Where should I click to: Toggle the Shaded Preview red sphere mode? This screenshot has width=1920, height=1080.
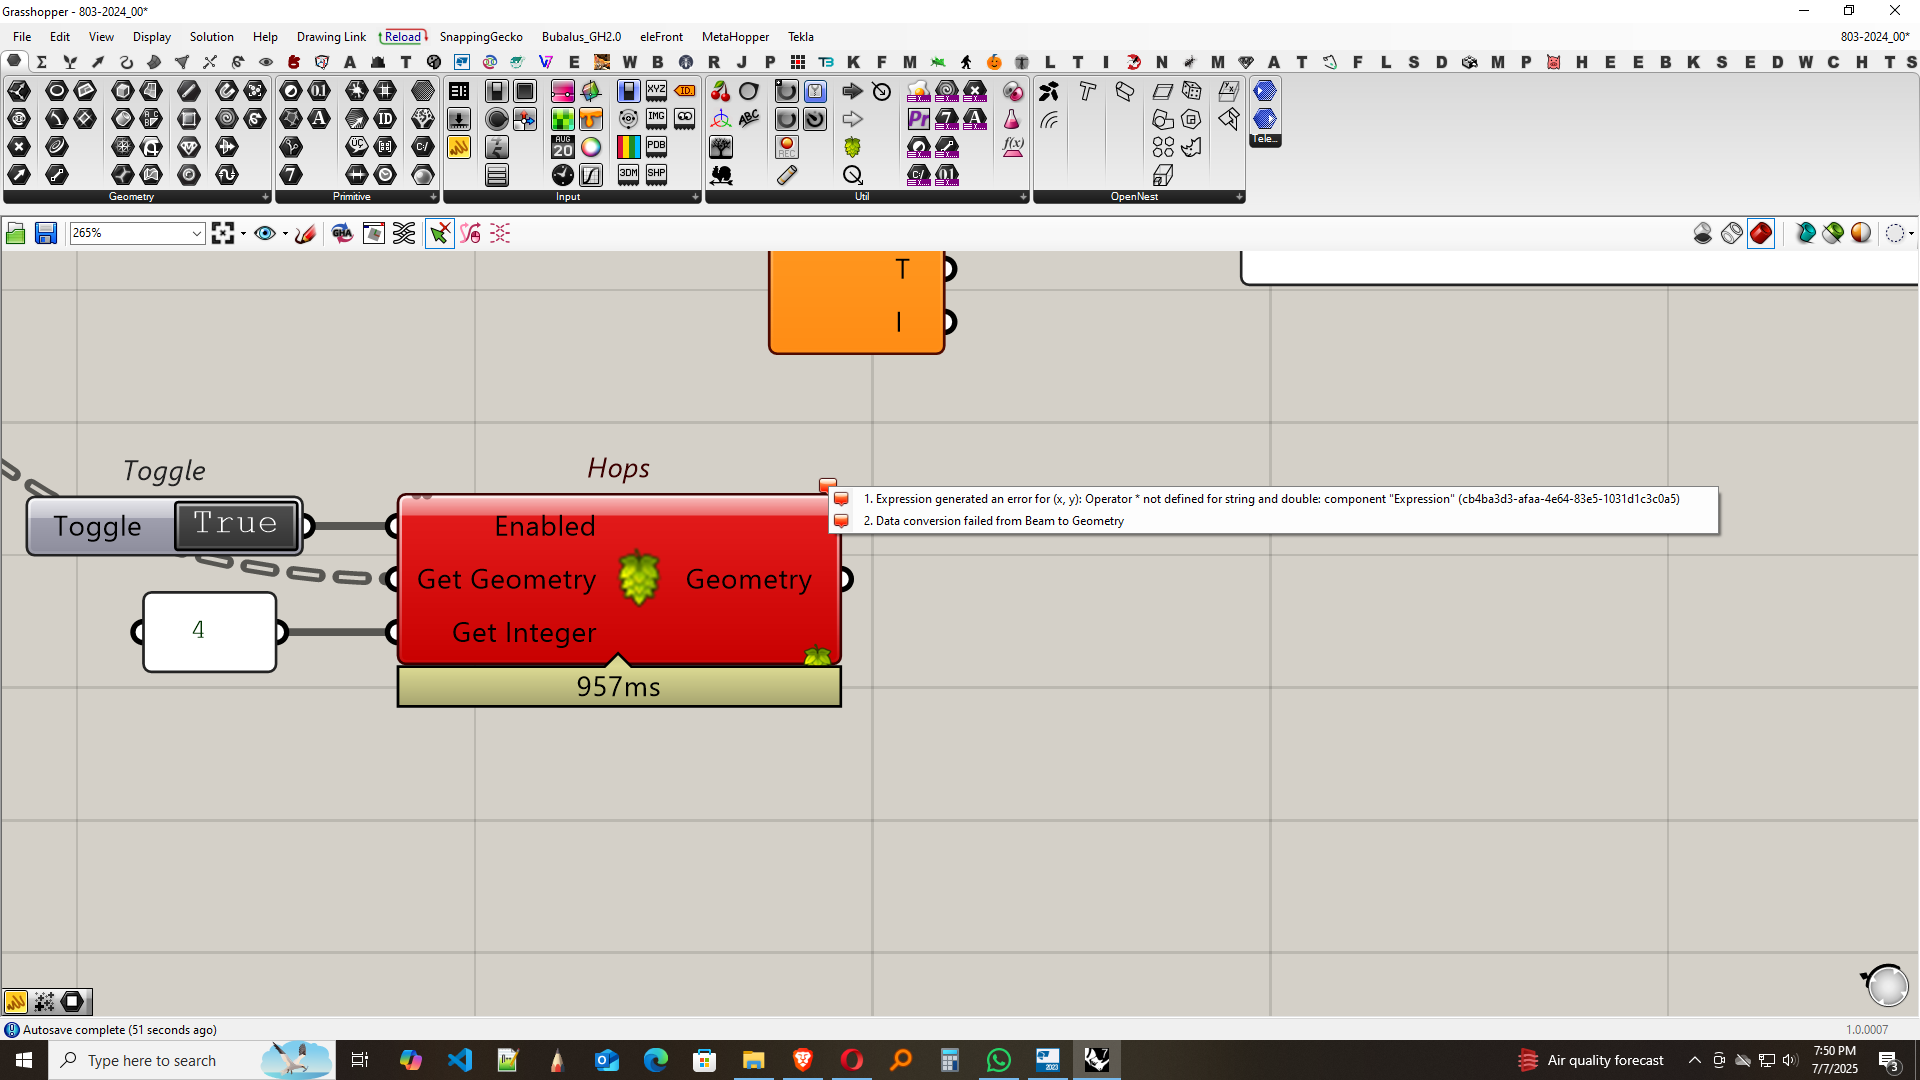(1761, 233)
